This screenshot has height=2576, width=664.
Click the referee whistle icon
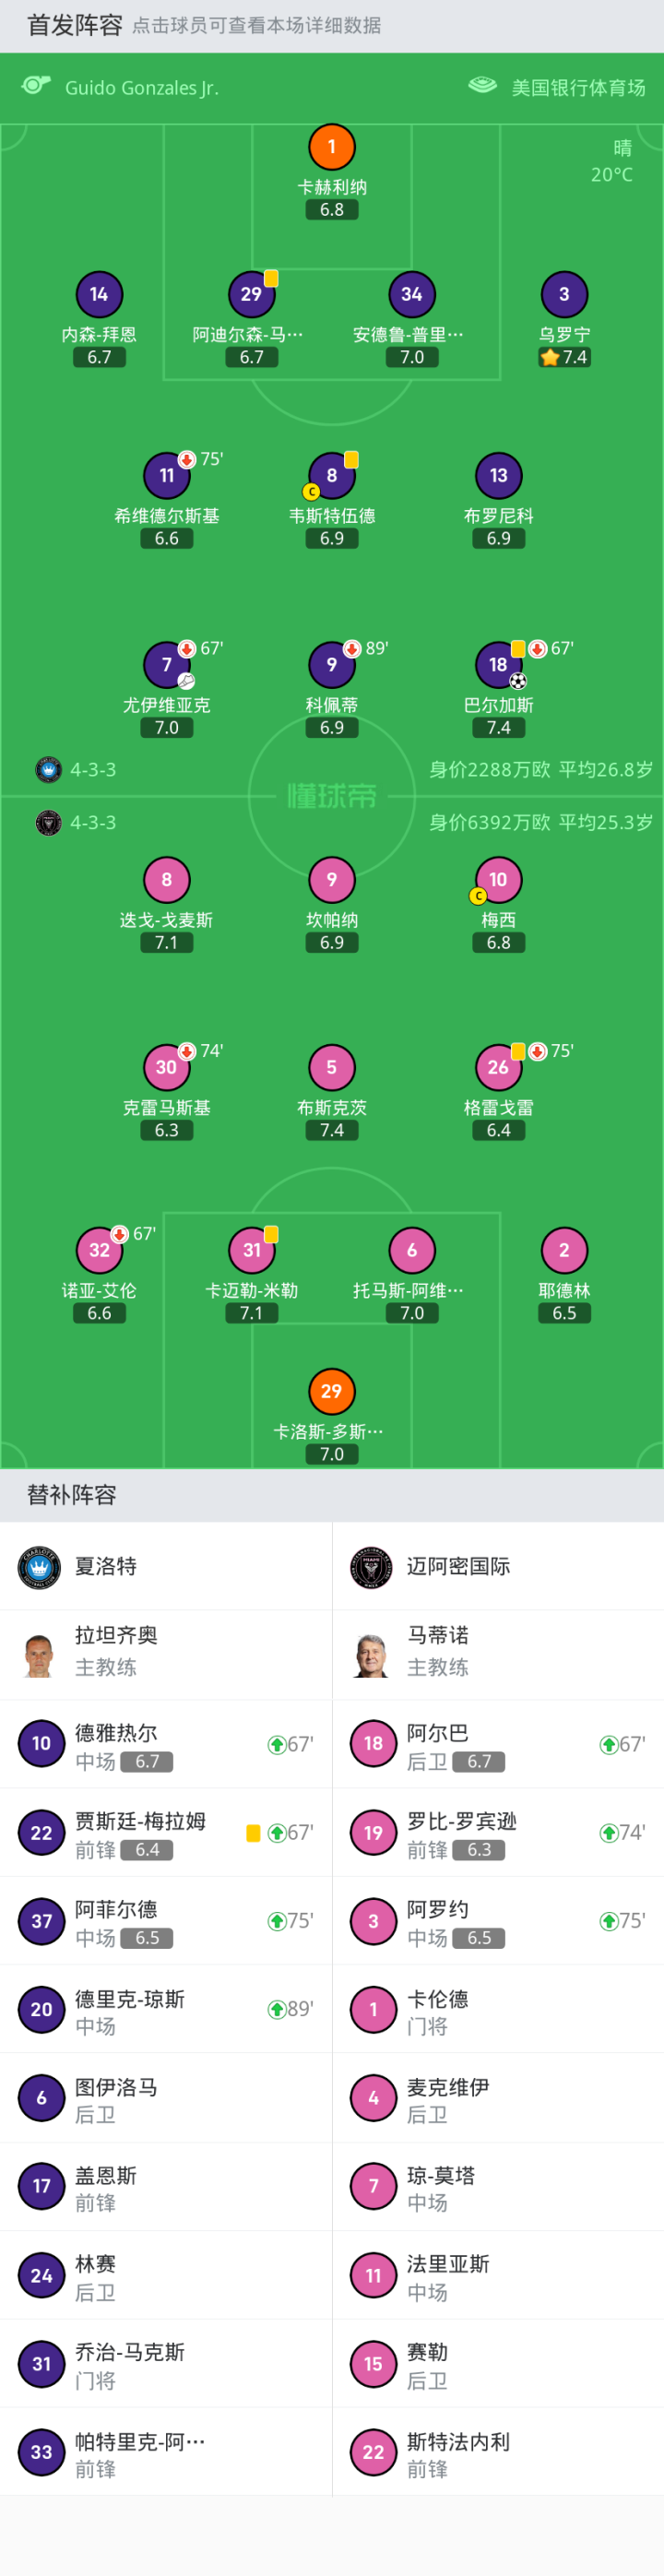tap(36, 86)
